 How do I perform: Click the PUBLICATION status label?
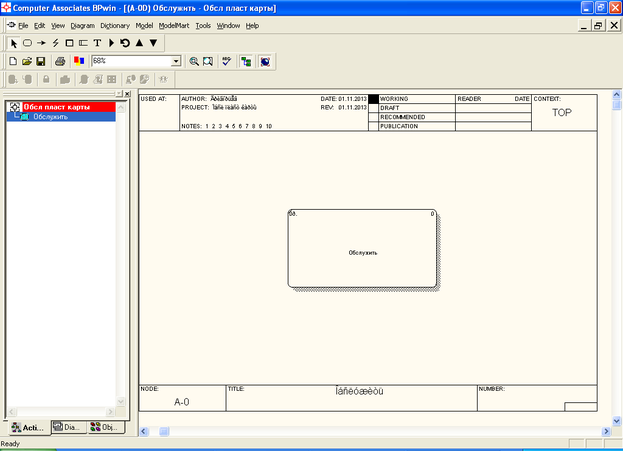pyautogui.click(x=399, y=126)
